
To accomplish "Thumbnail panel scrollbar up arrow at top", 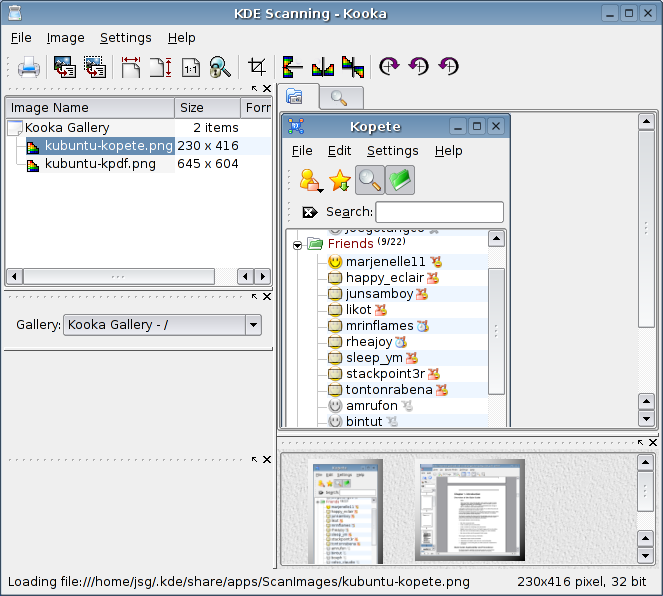I will [x=645, y=462].
